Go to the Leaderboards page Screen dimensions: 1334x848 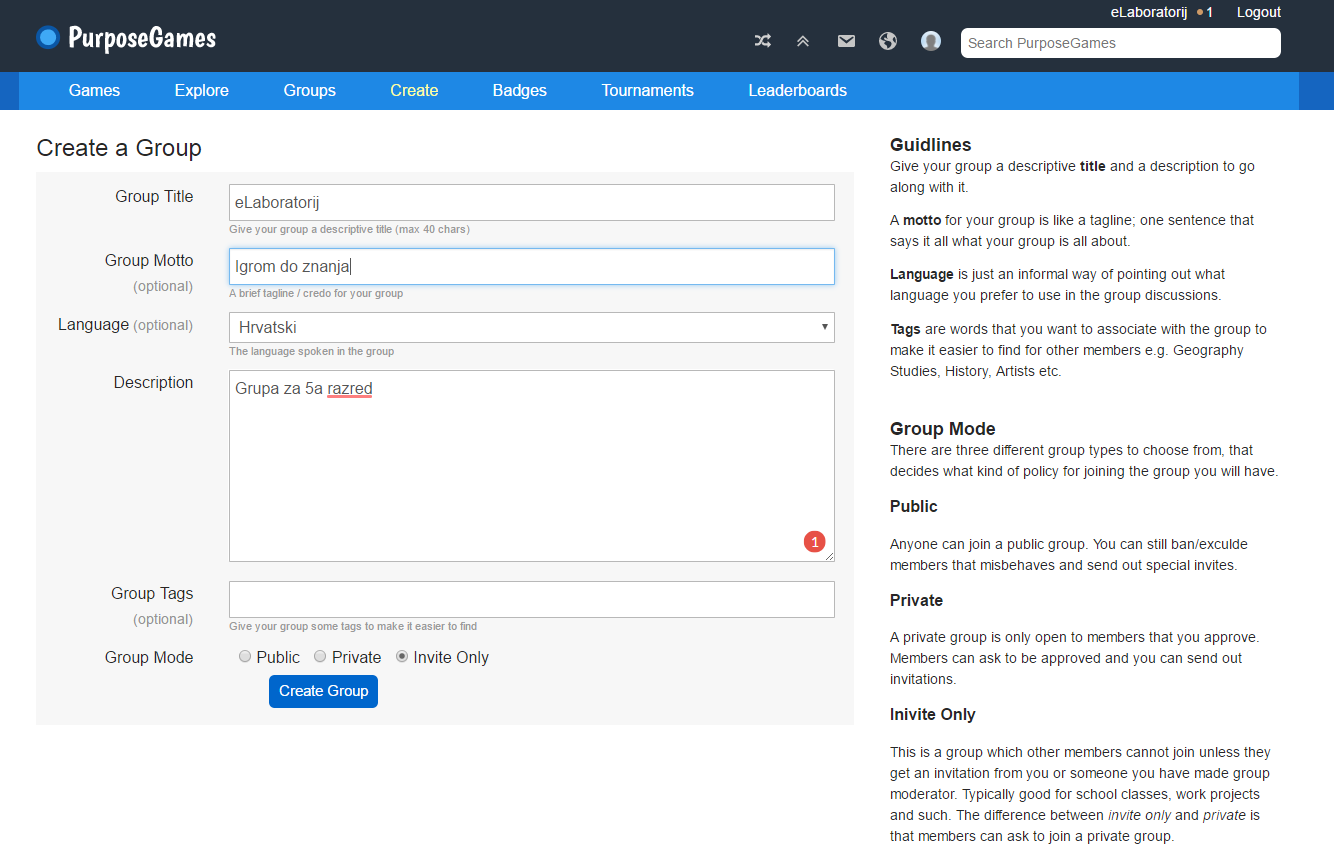[797, 90]
